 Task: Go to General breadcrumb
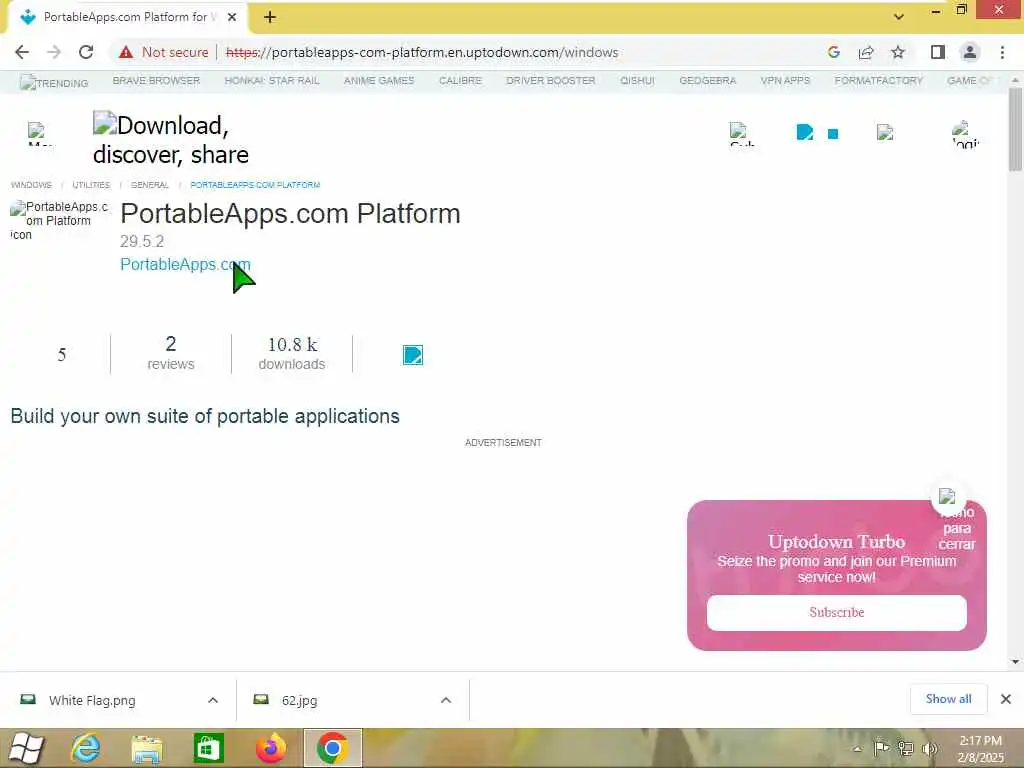coord(150,185)
